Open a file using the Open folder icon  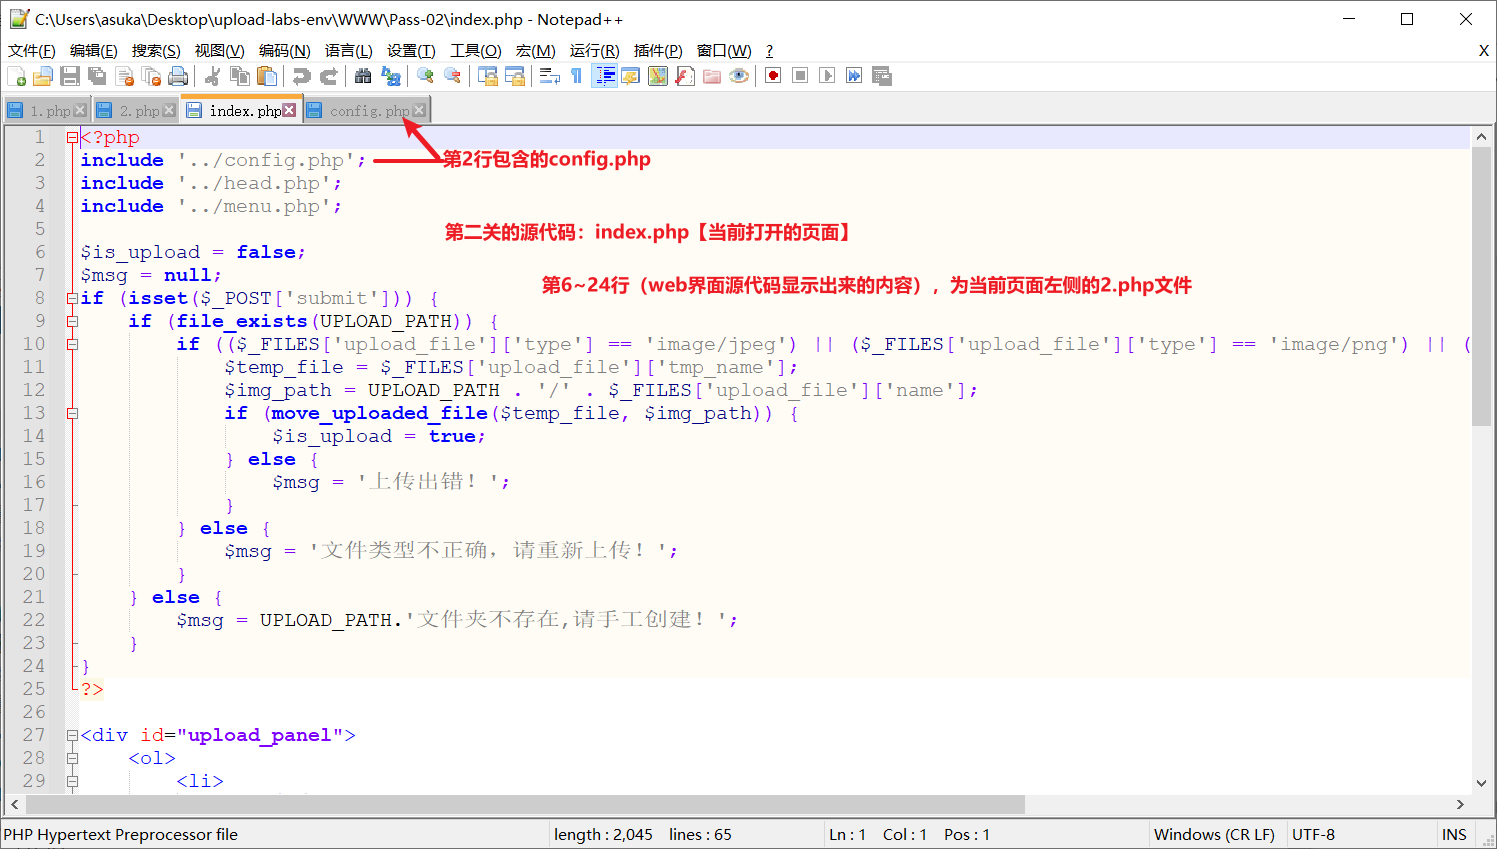point(43,76)
